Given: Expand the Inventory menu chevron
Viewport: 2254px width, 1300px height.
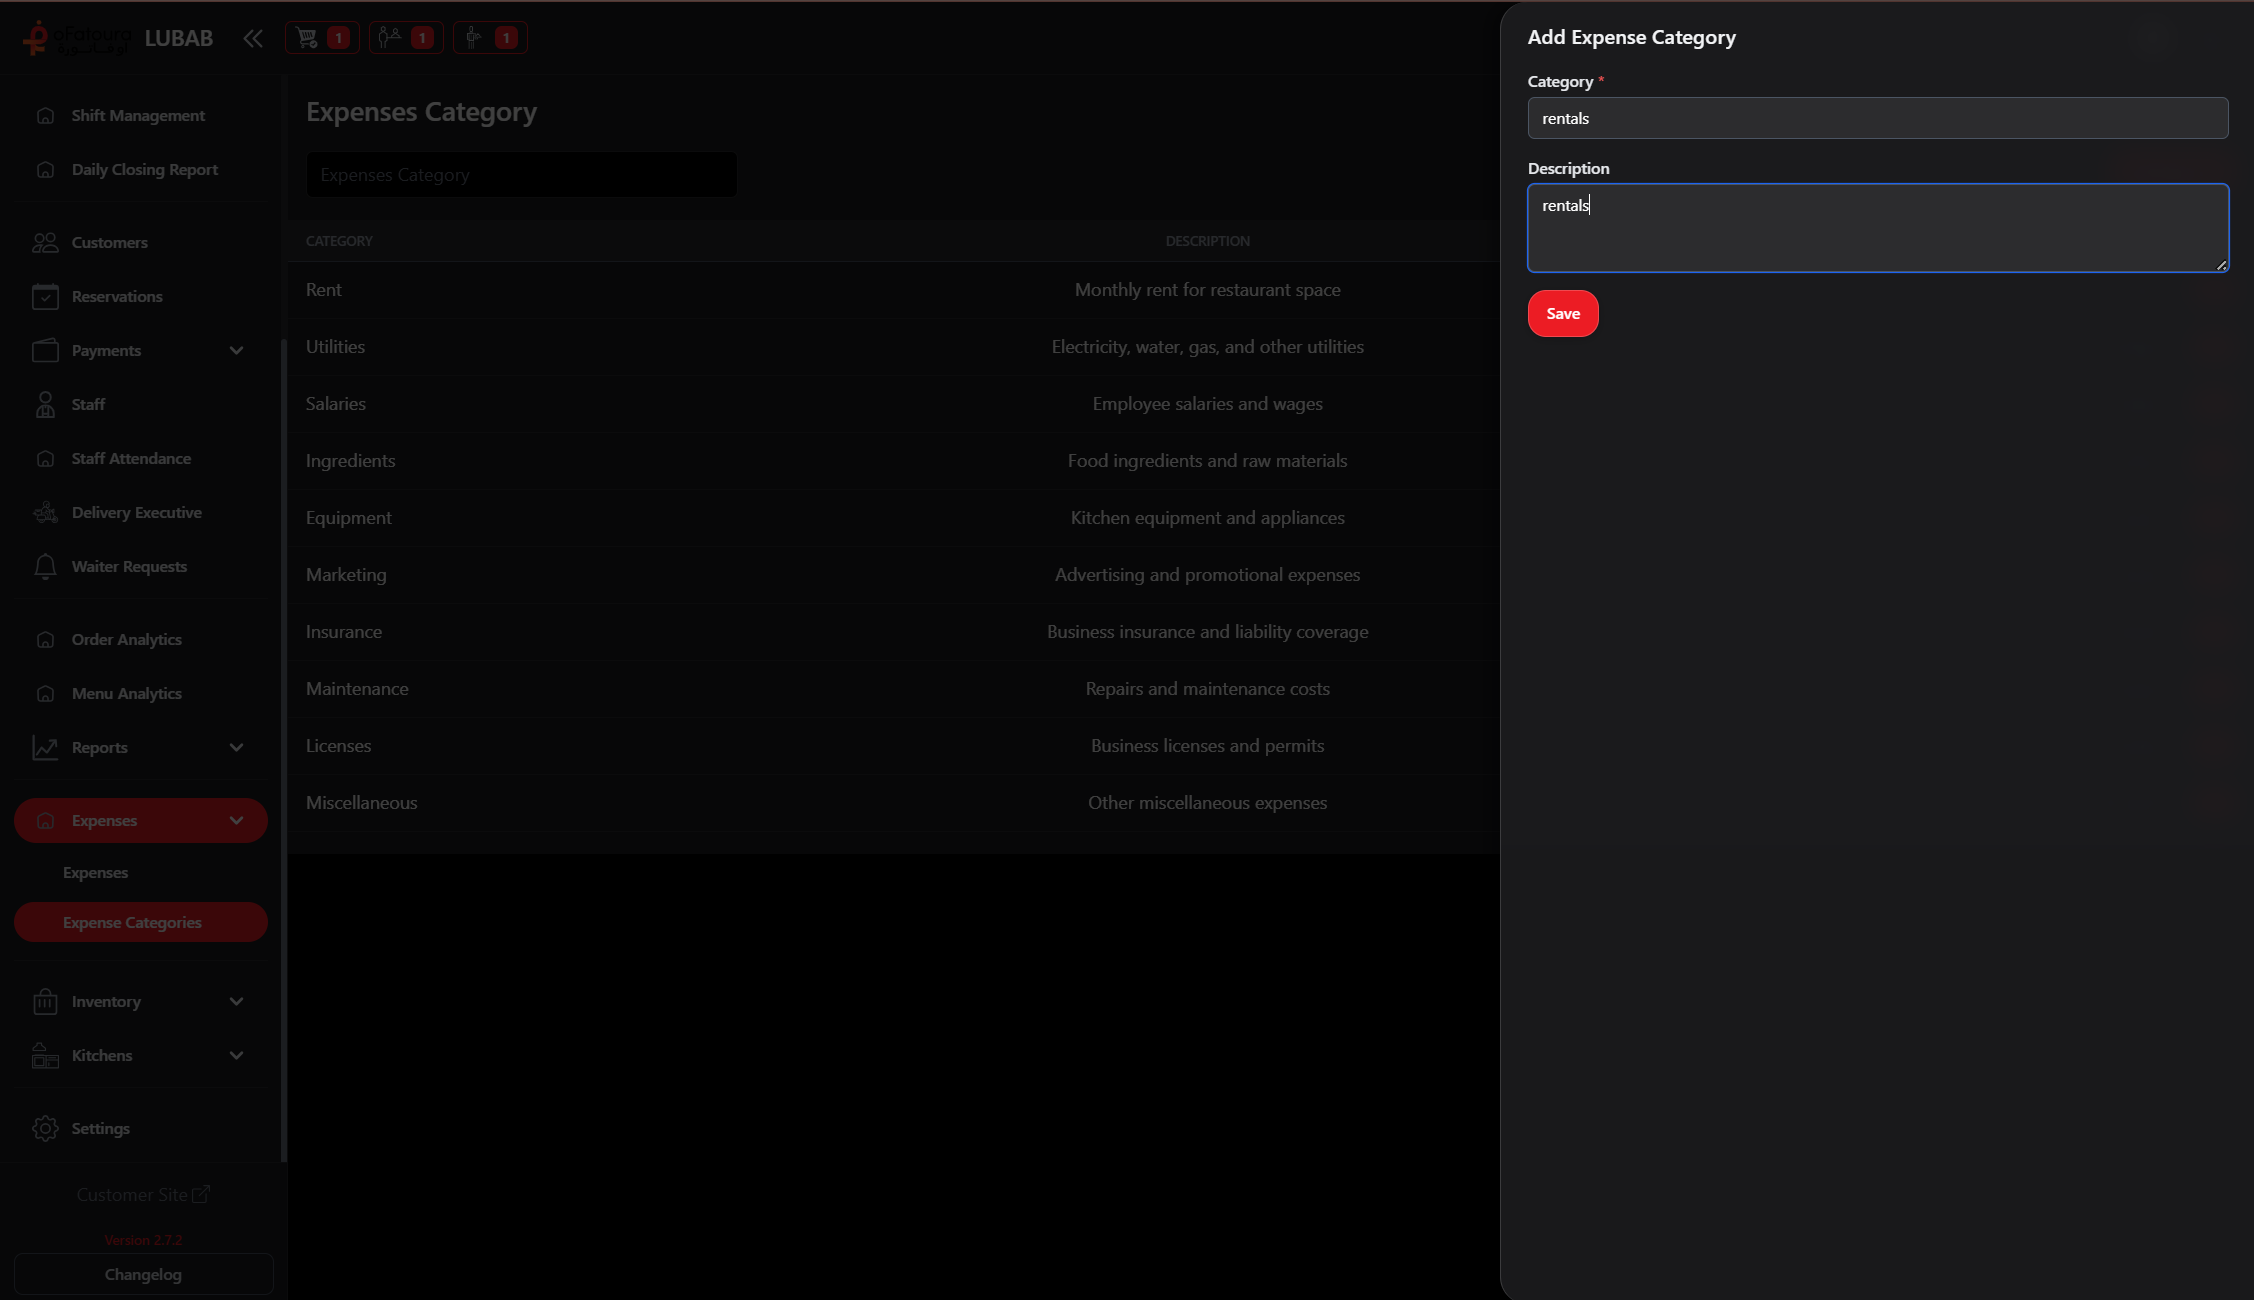Looking at the screenshot, I should point(236,1002).
